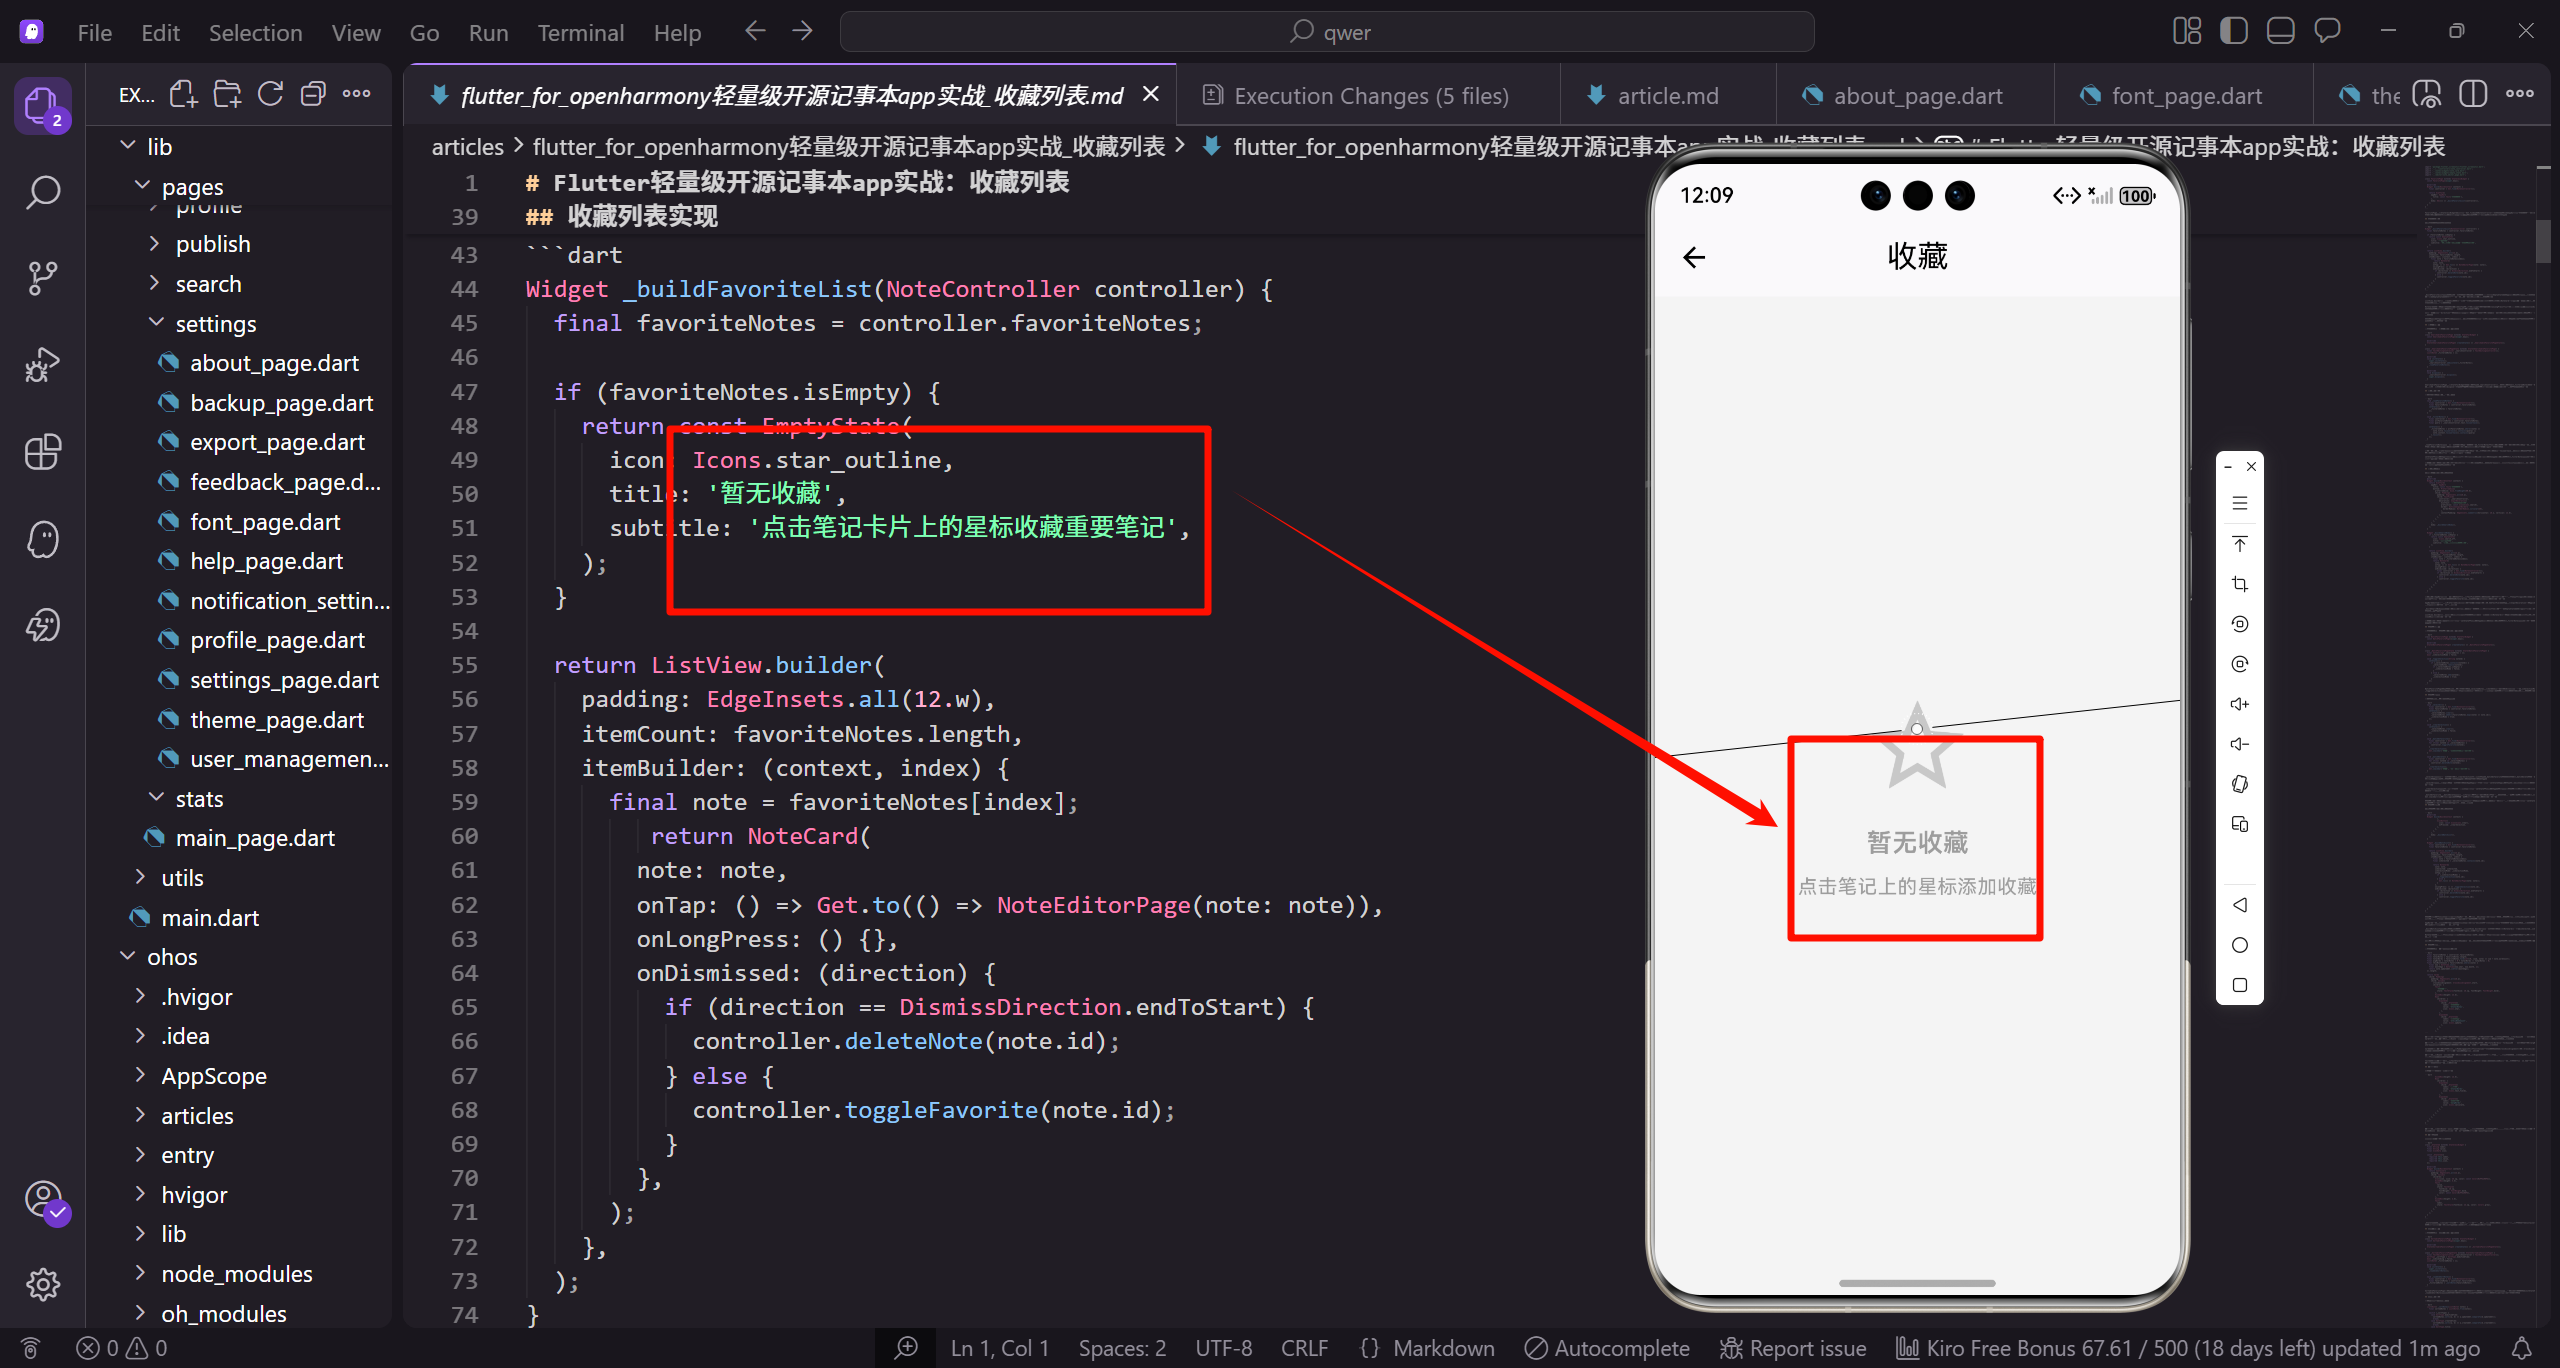Open the File menu
This screenshot has width=2560, height=1368.
click(95, 32)
